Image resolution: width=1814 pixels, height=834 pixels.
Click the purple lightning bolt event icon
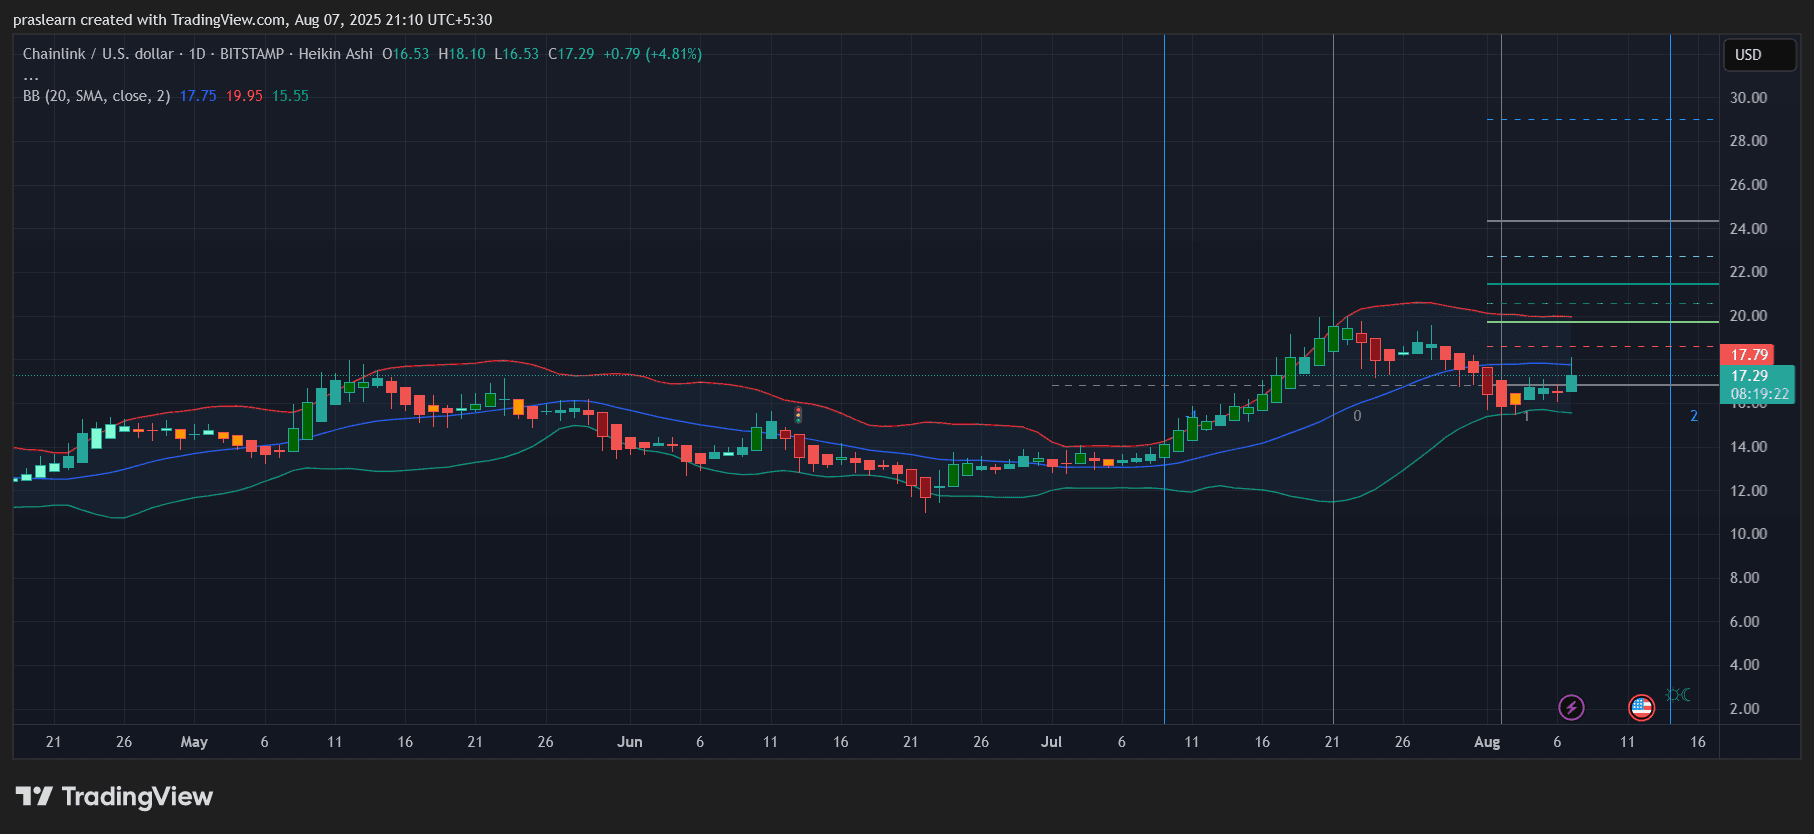click(1571, 708)
